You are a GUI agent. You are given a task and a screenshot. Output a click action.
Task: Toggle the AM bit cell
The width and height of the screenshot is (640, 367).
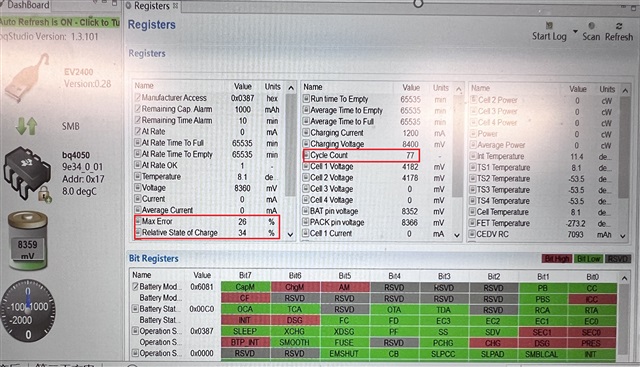pyautogui.click(x=345, y=287)
